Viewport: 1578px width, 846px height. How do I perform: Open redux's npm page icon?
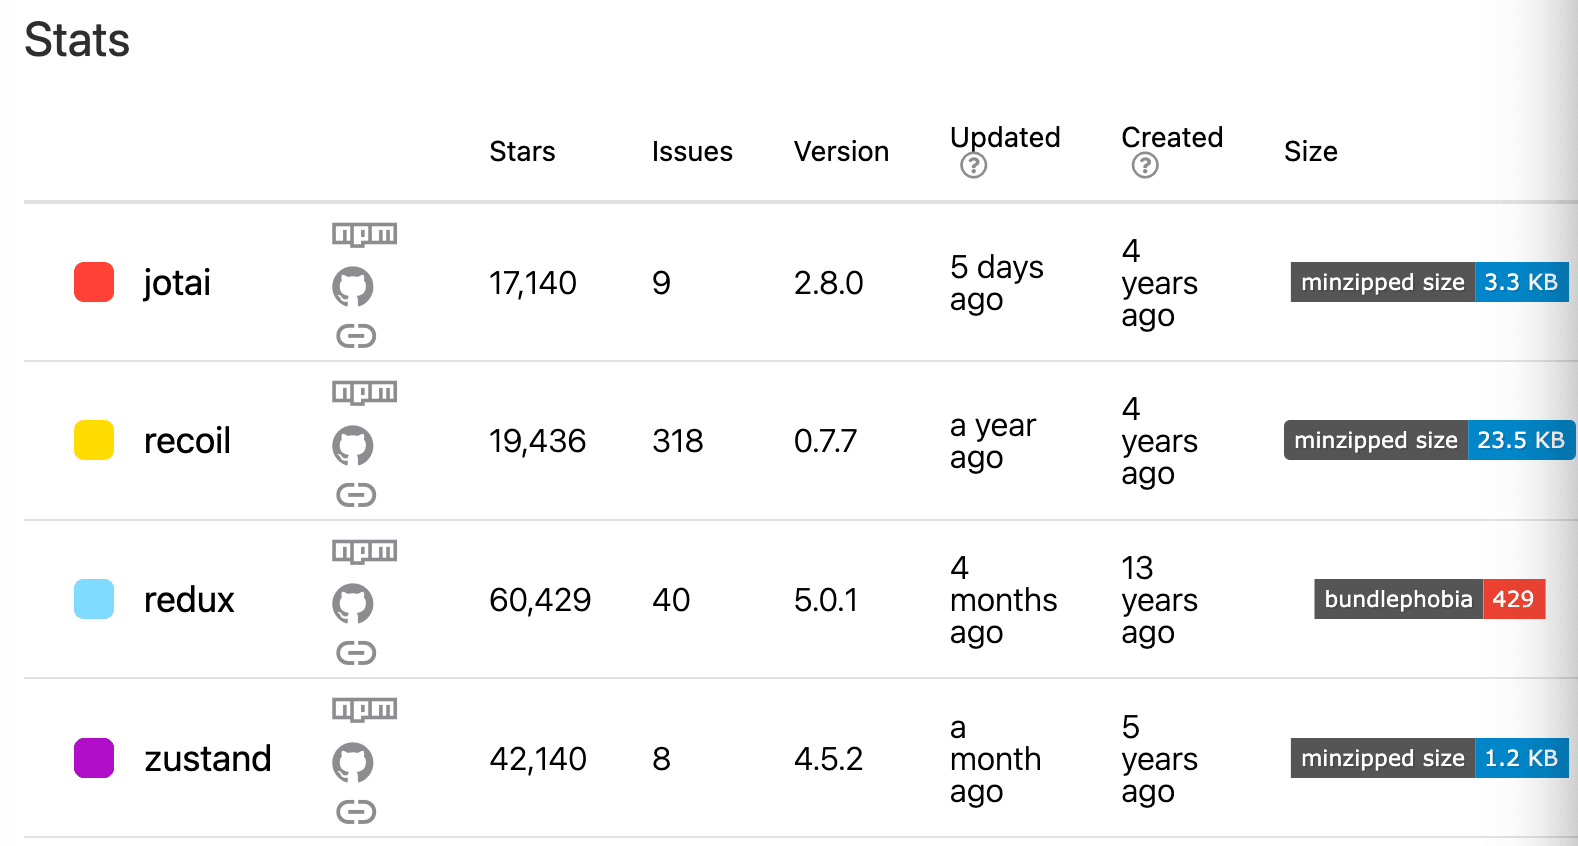pos(364,551)
